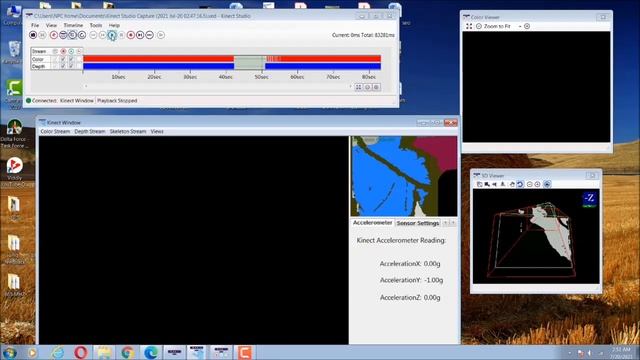Screen dimensions: 640x360
Task: Click the AccelerationY: -1.00g reading
Action: (411, 280)
